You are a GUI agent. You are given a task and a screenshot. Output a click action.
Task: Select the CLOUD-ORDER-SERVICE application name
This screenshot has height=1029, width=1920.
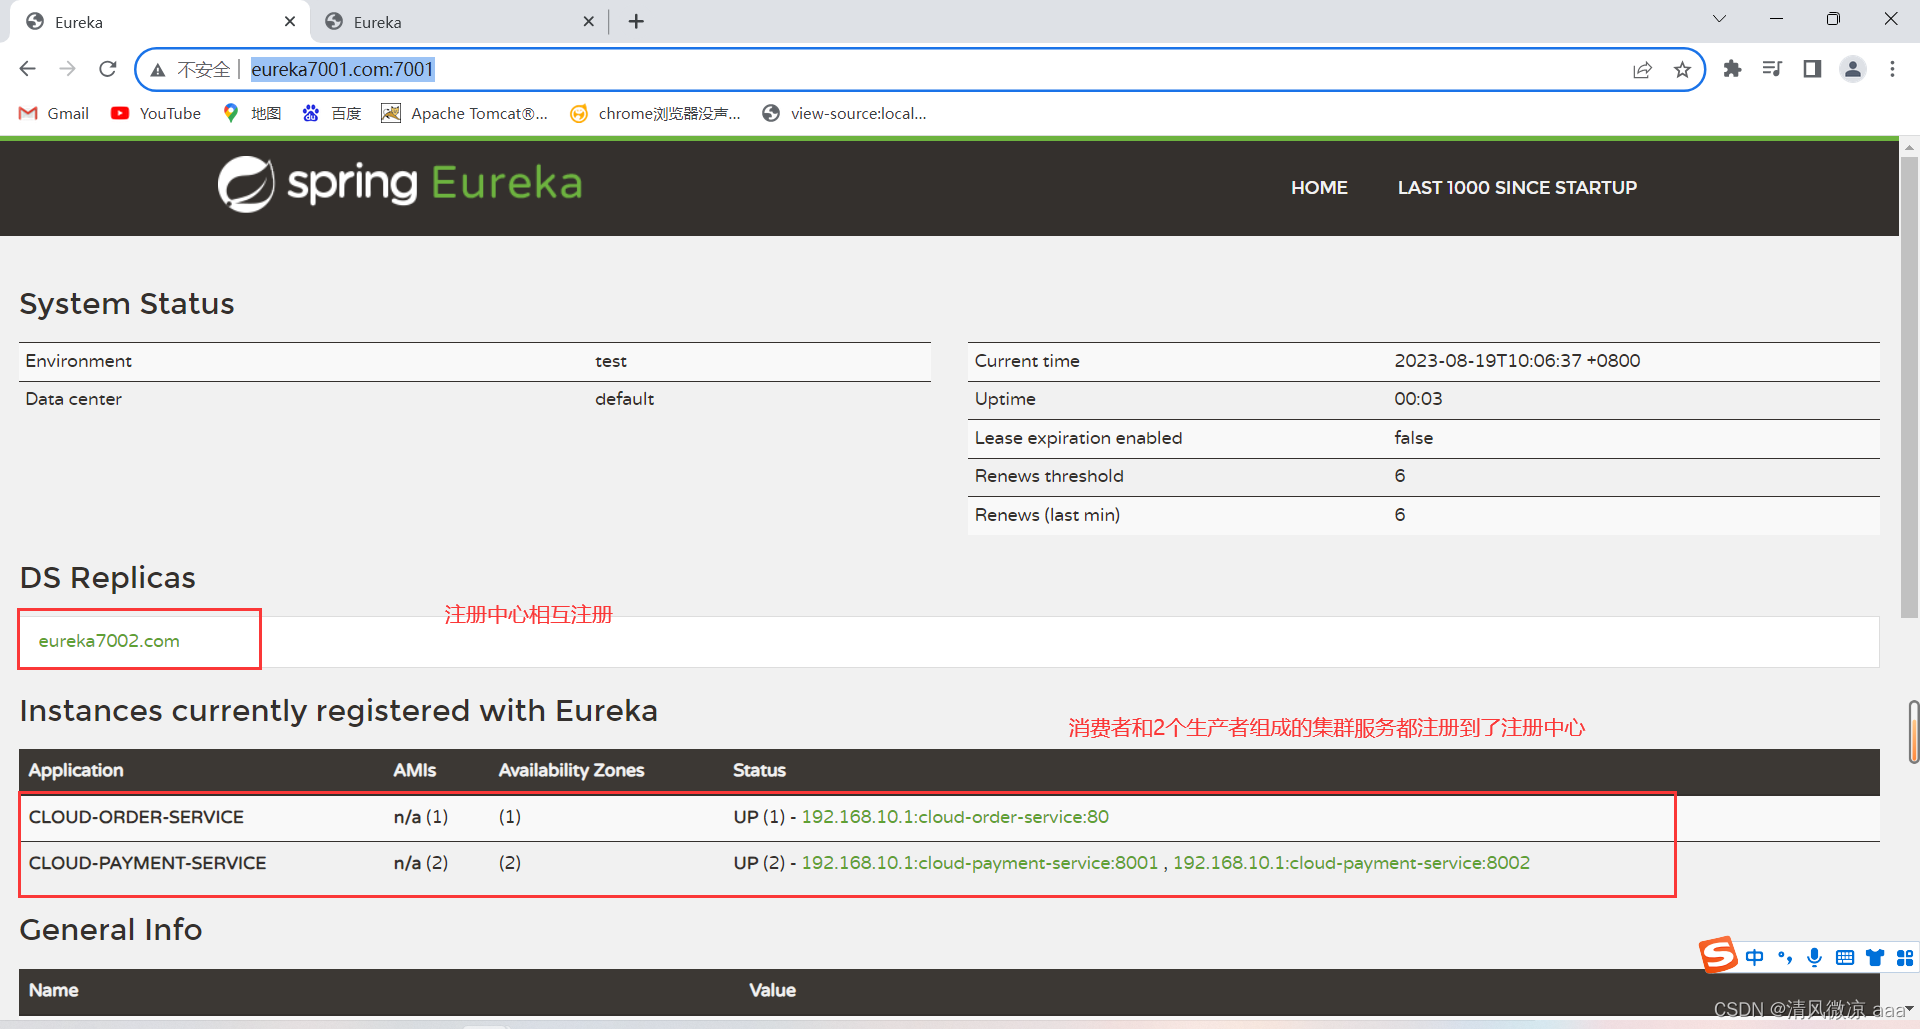pyautogui.click(x=136, y=817)
